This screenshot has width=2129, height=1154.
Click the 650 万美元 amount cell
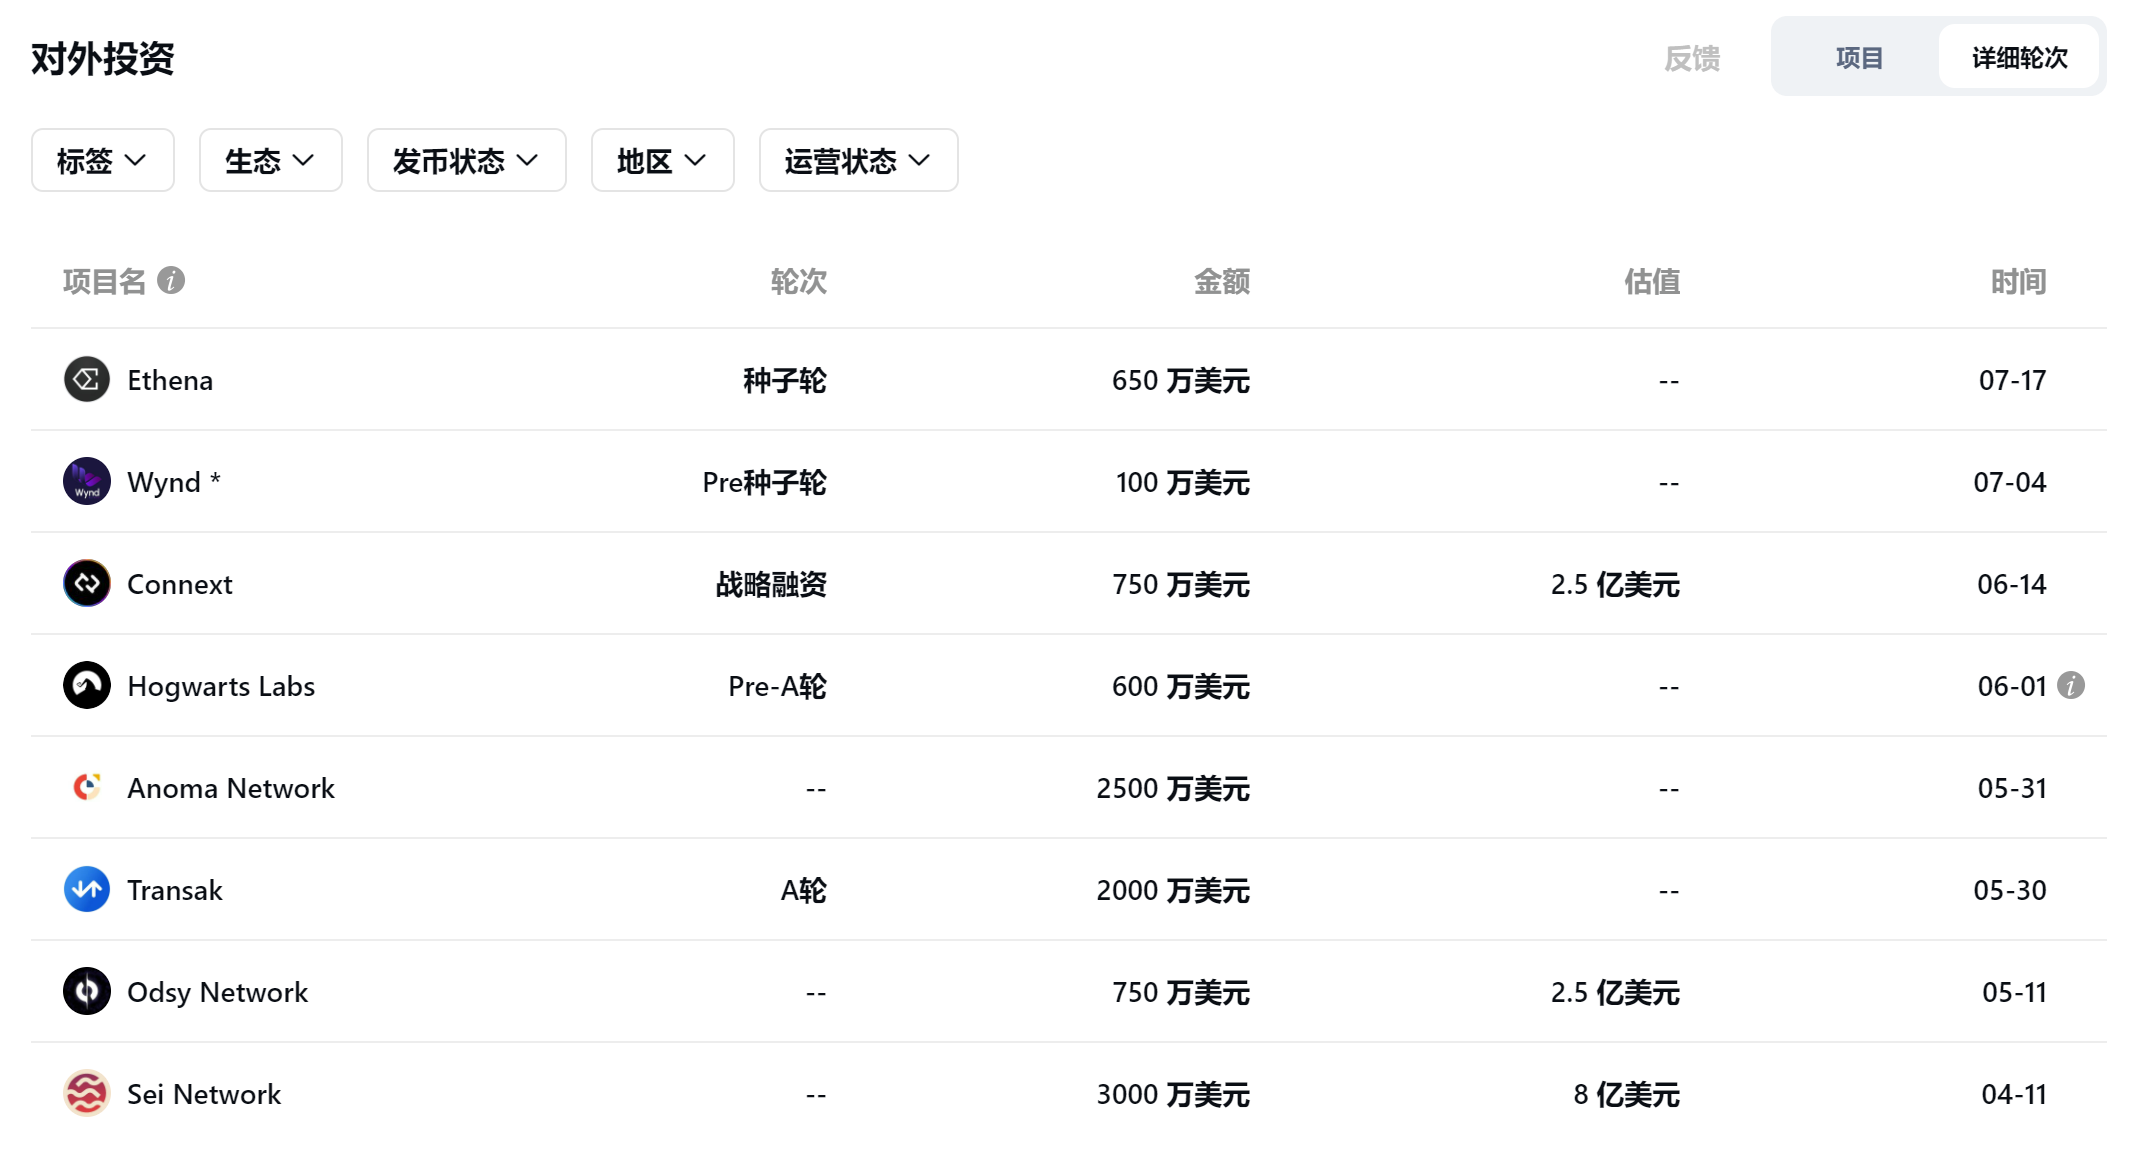(1181, 381)
